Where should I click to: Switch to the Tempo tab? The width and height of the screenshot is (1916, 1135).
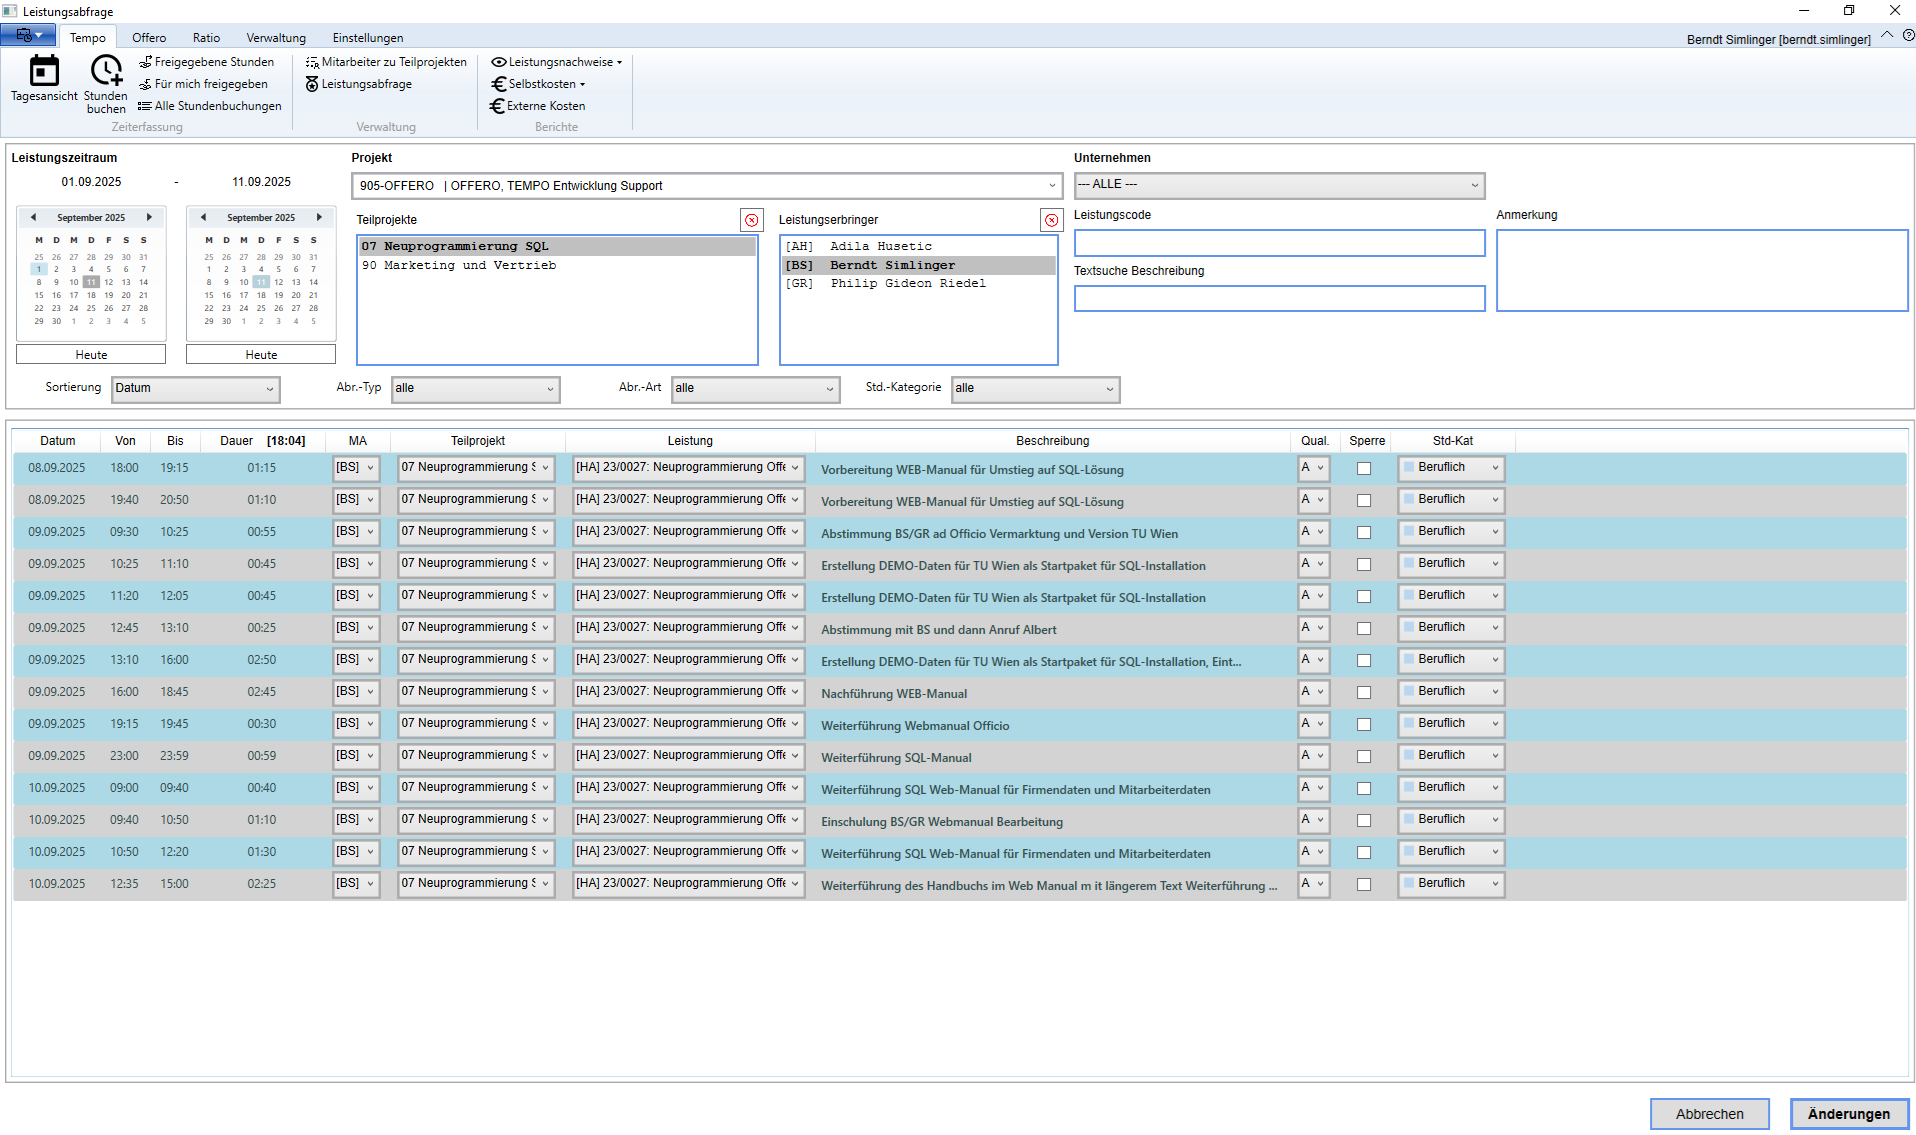click(x=88, y=38)
